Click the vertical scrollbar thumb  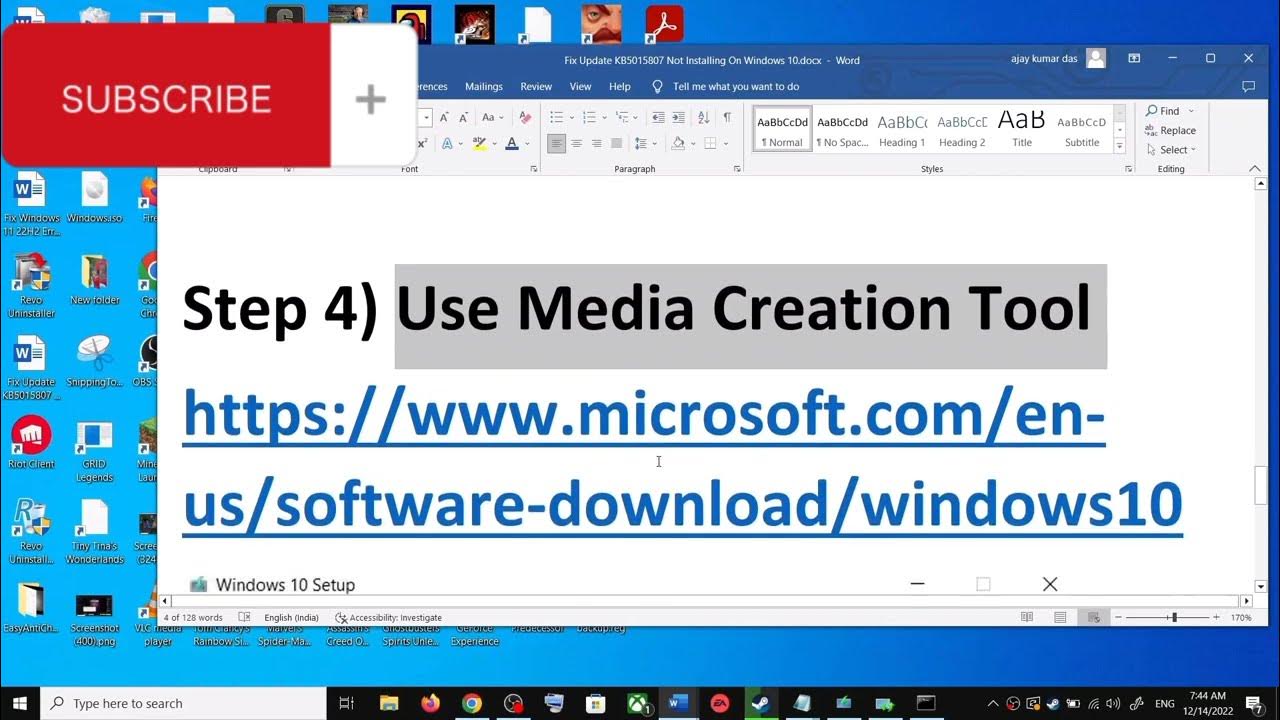[x=1261, y=485]
